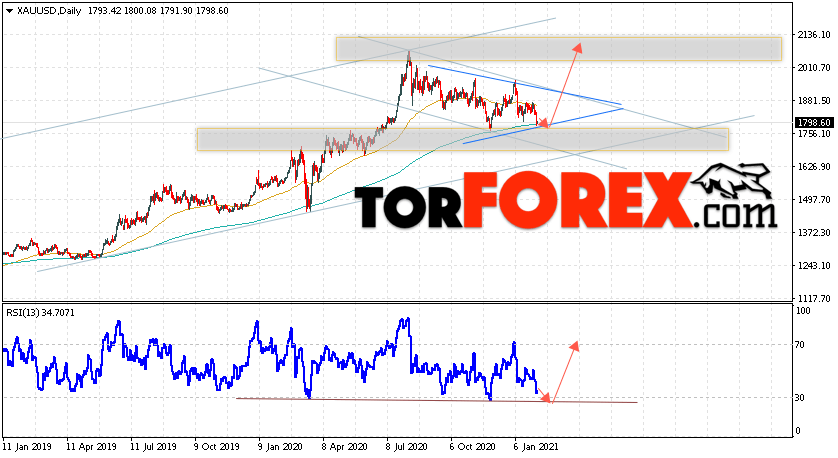Click the RSI red forecast arrow head

pyautogui.click(x=575, y=346)
